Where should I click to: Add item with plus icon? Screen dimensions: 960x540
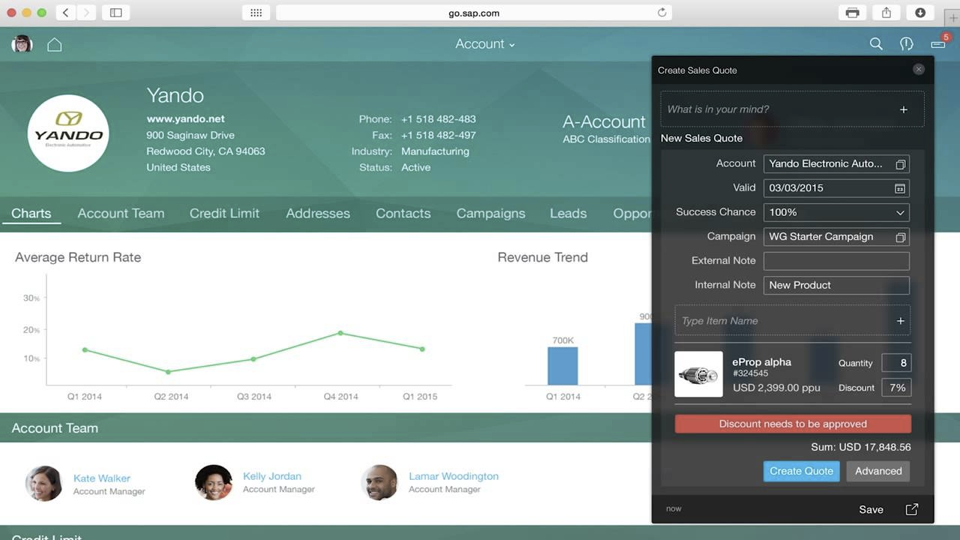pos(900,321)
